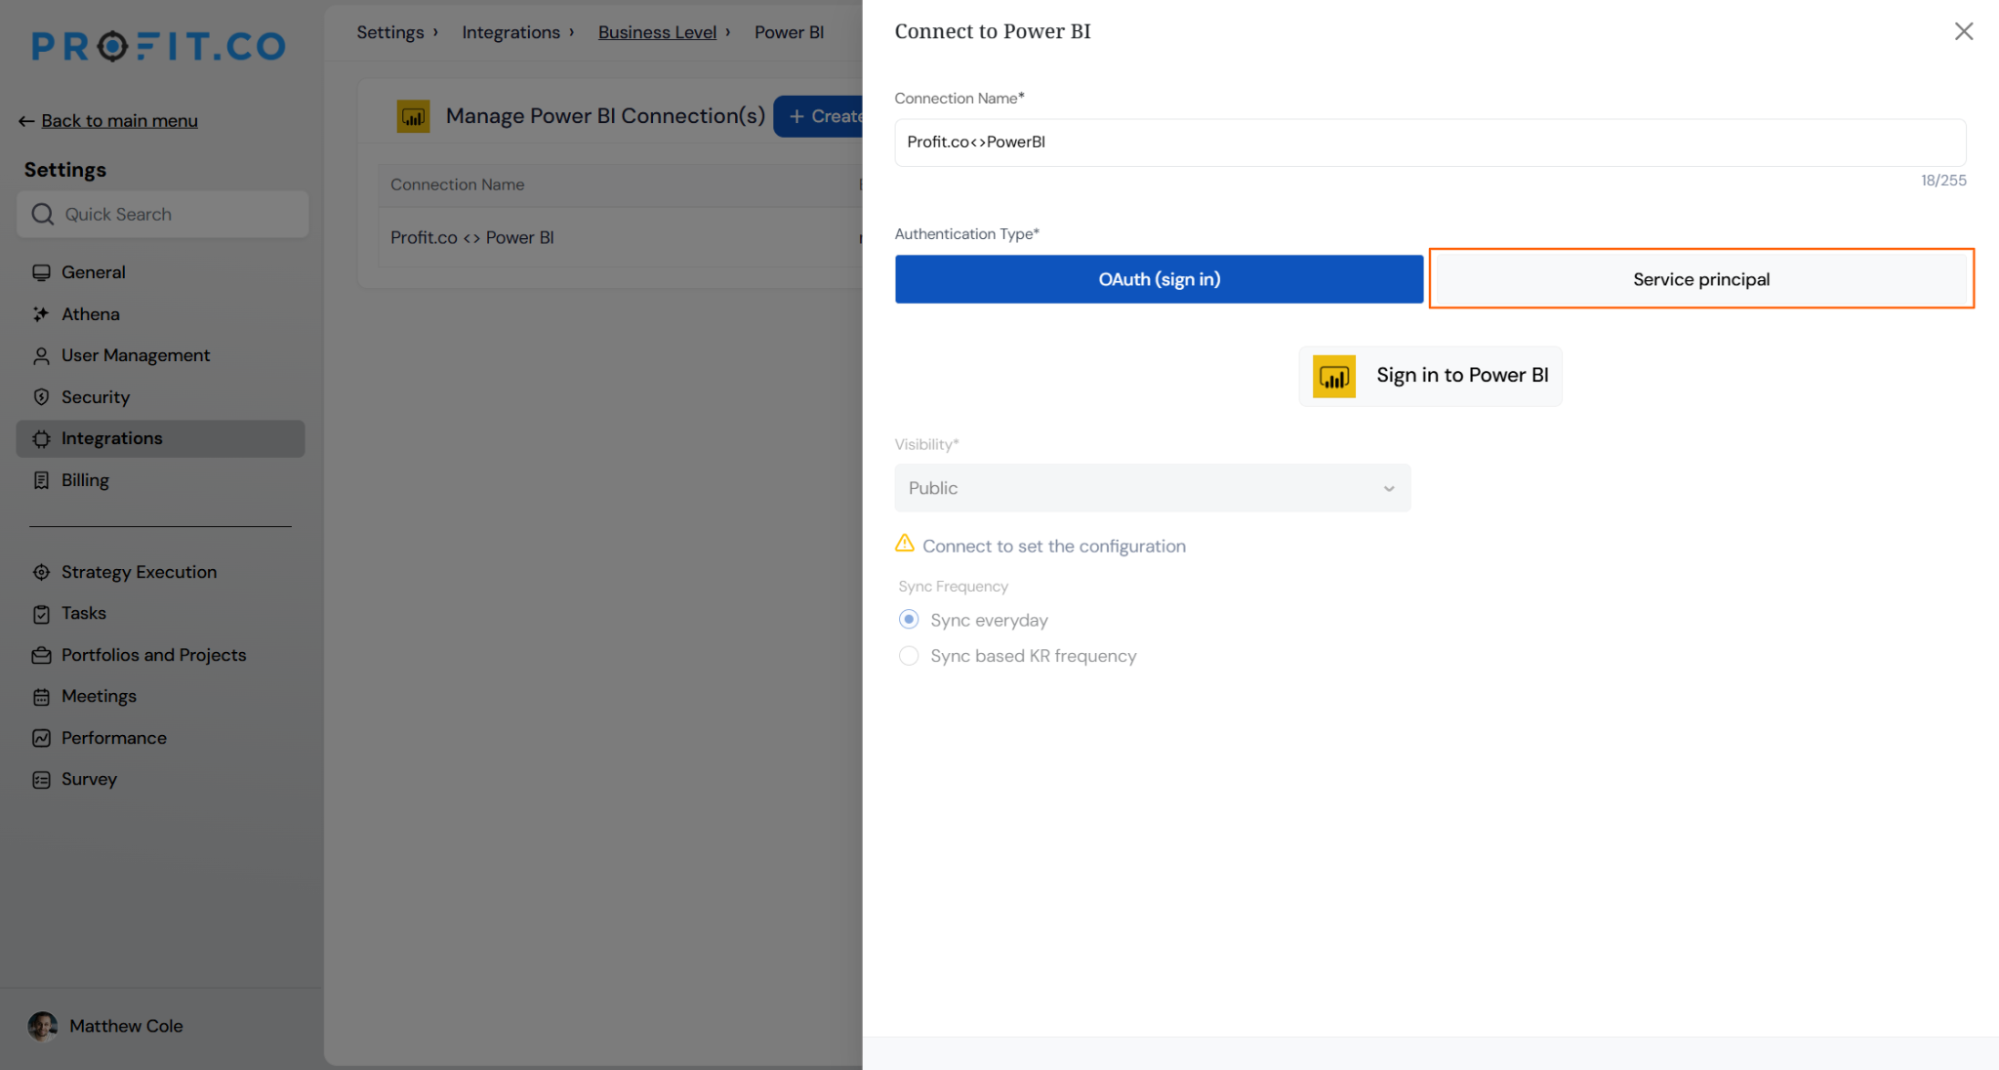Screen dimensions: 1999x1070
Task: Click the Athena sparkle icon
Action: click(41, 314)
